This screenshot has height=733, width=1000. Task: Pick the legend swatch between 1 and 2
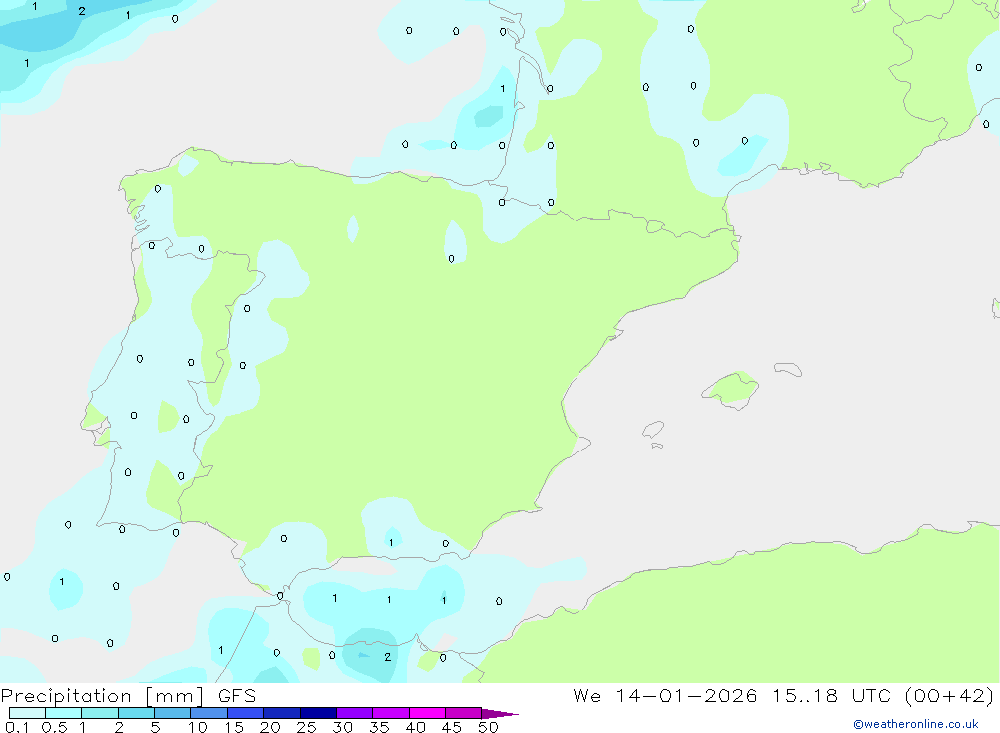click(x=100, y=713)
